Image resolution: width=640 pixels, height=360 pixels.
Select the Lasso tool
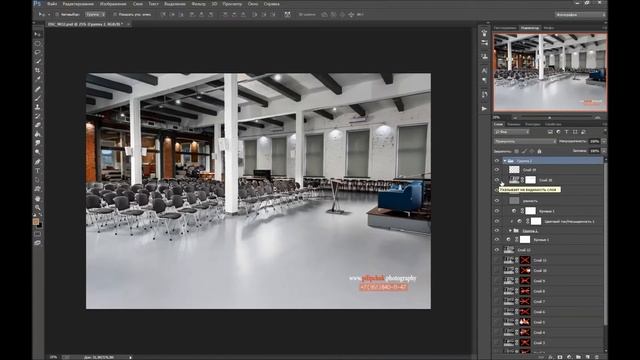(38, 52)
